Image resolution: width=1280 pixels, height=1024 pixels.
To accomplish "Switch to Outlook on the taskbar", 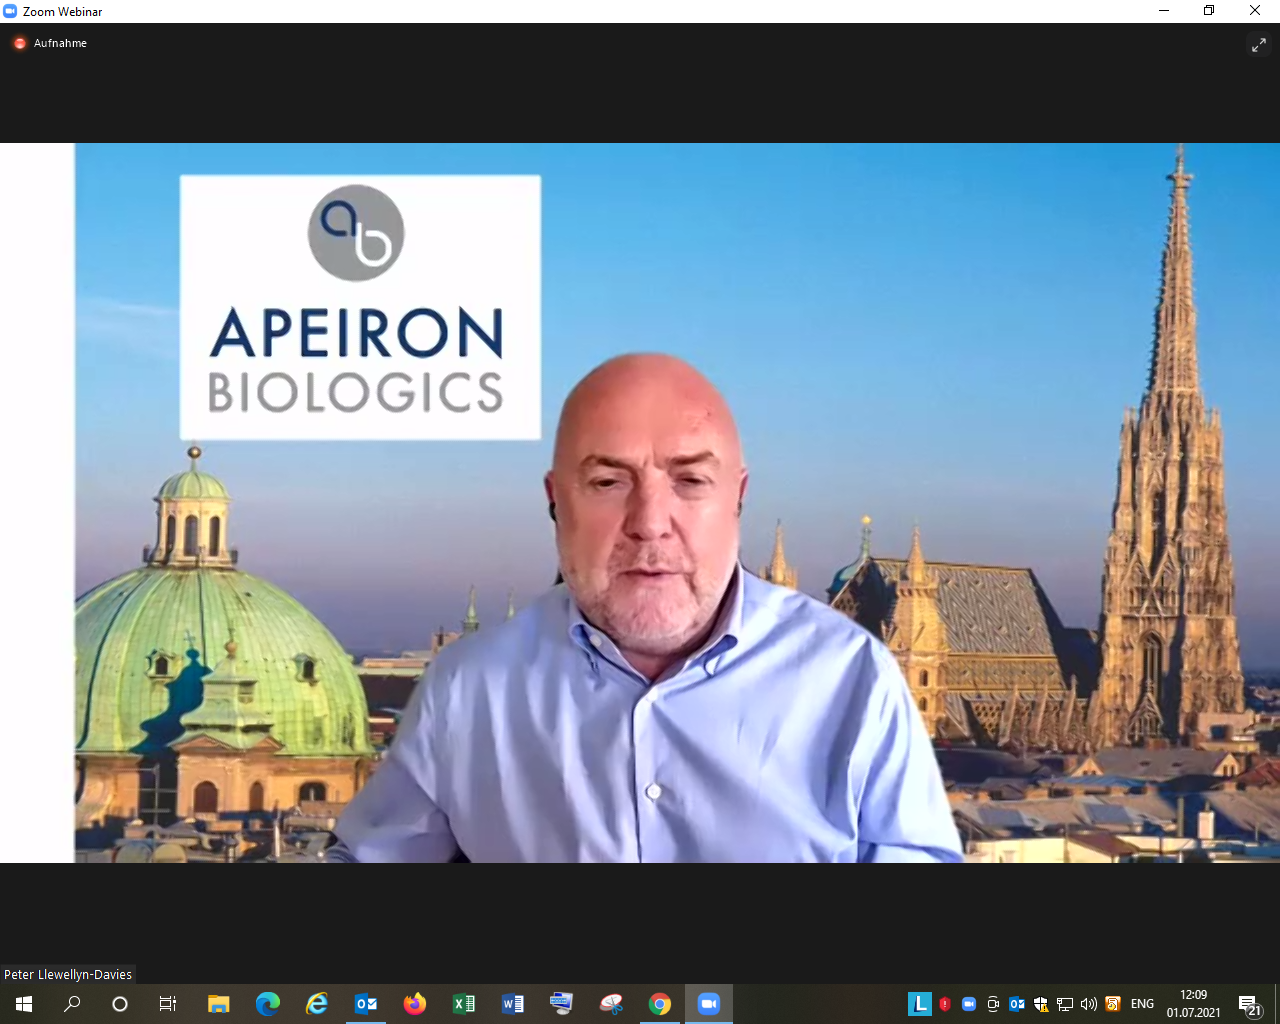I will [366, 1004].
